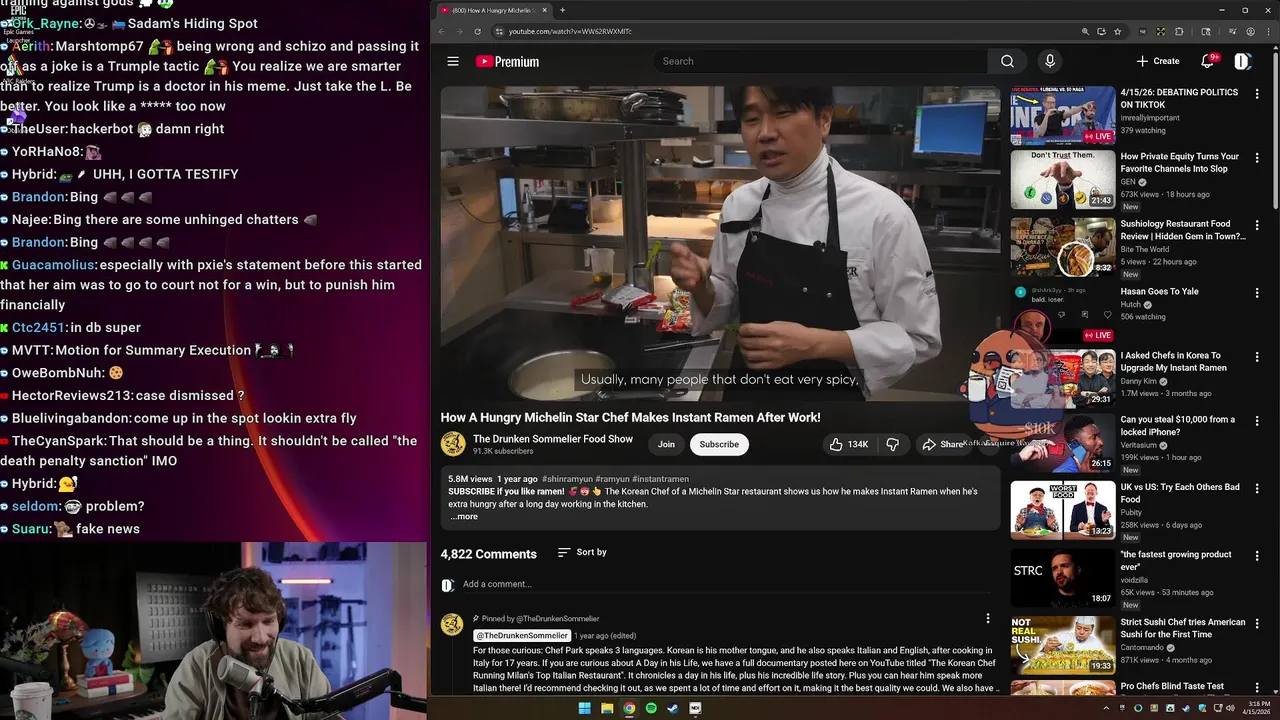Open Steam from the taskbar

tap(673, 708)
